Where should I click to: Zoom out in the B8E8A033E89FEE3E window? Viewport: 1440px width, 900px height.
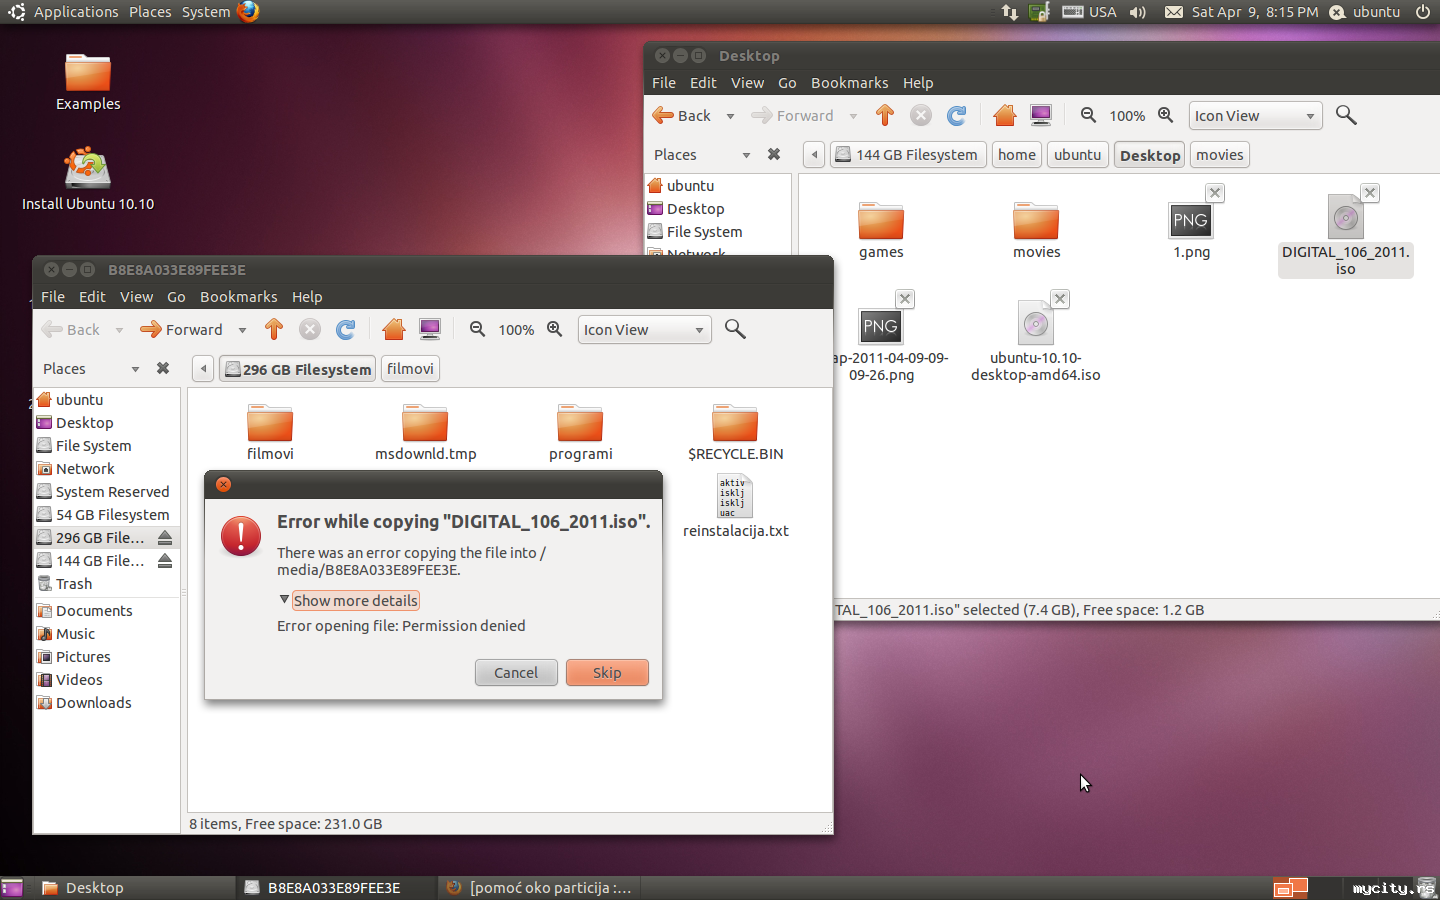click(x=477, y=329)
